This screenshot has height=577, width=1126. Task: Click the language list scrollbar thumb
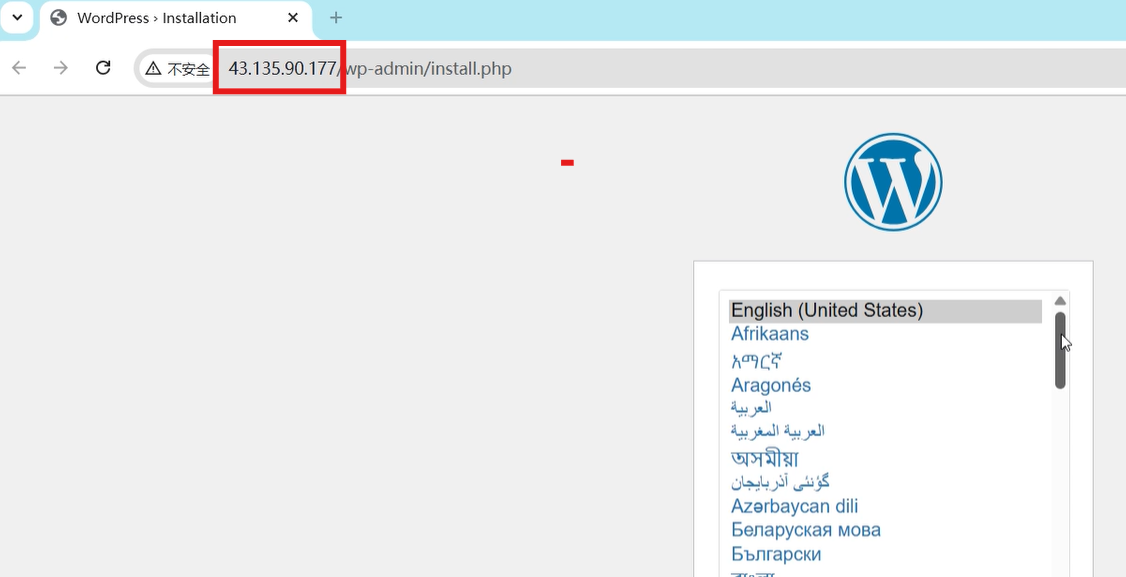point(1060,351)
